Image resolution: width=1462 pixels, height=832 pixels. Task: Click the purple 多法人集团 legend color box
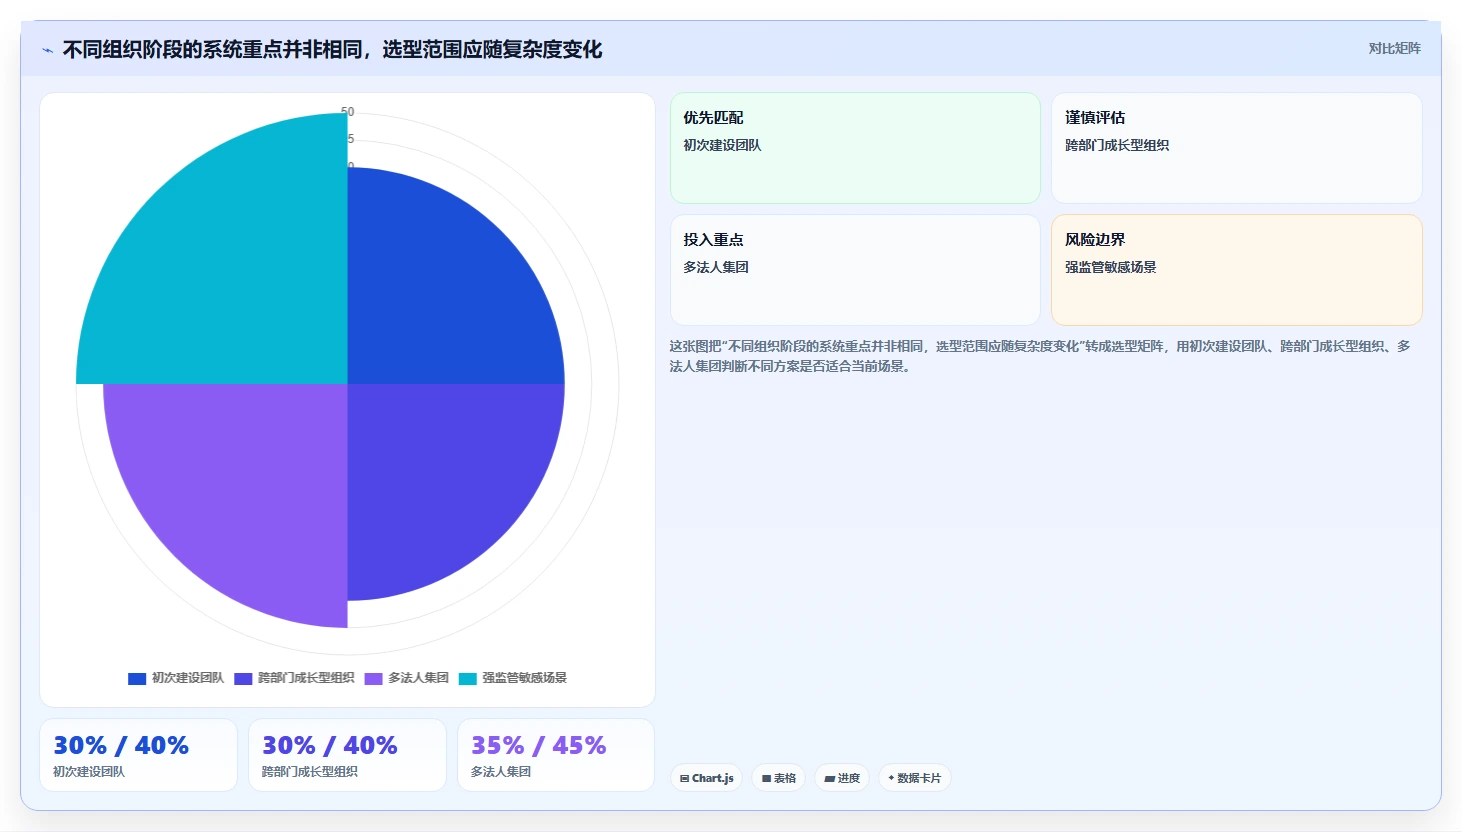pos(373,679)
